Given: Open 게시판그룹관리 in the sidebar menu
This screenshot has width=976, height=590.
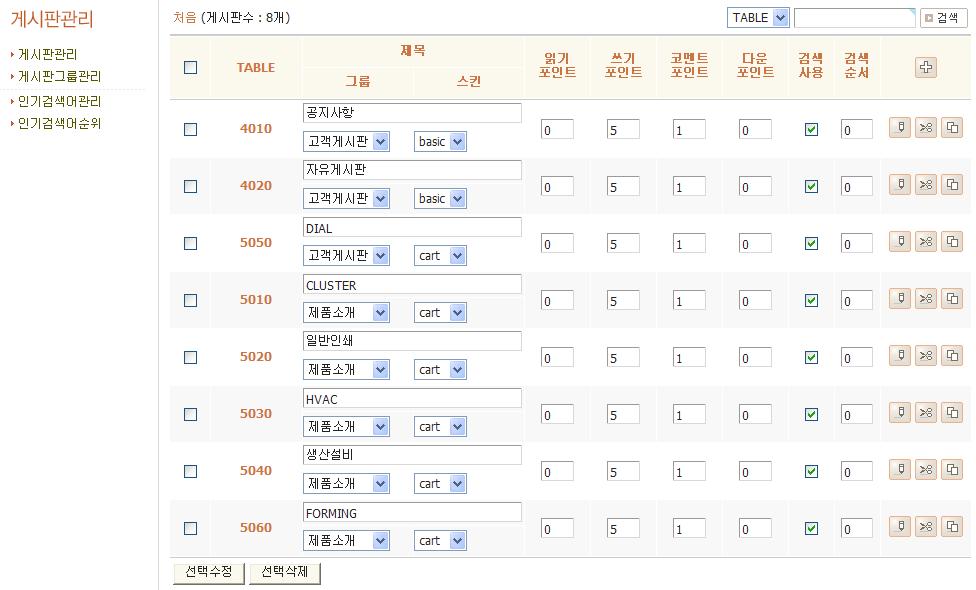Looking at the screenshot, I should point(59,76).
